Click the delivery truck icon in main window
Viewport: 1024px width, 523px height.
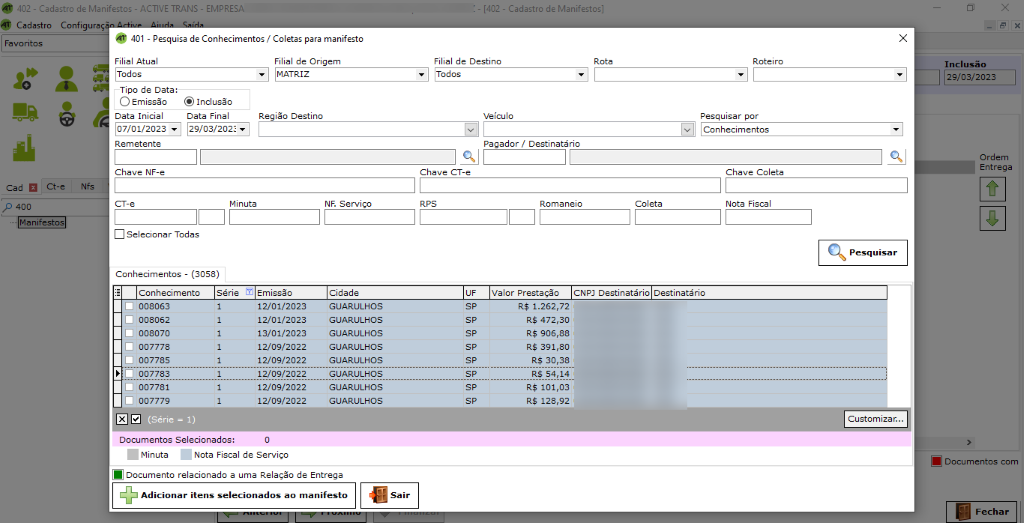pyautogui.click(x=25, y=112)
